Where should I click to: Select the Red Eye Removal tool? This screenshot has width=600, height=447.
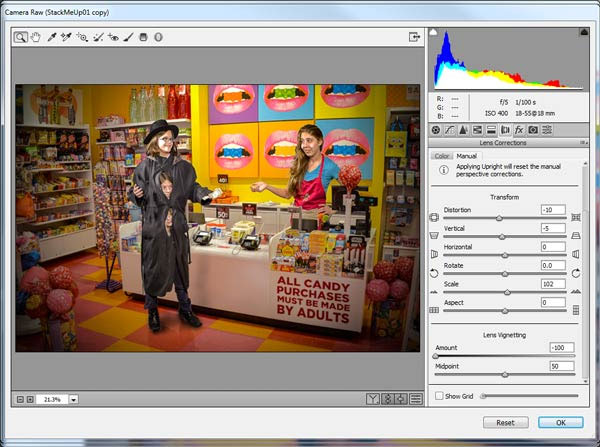click(x=113, y=37)
